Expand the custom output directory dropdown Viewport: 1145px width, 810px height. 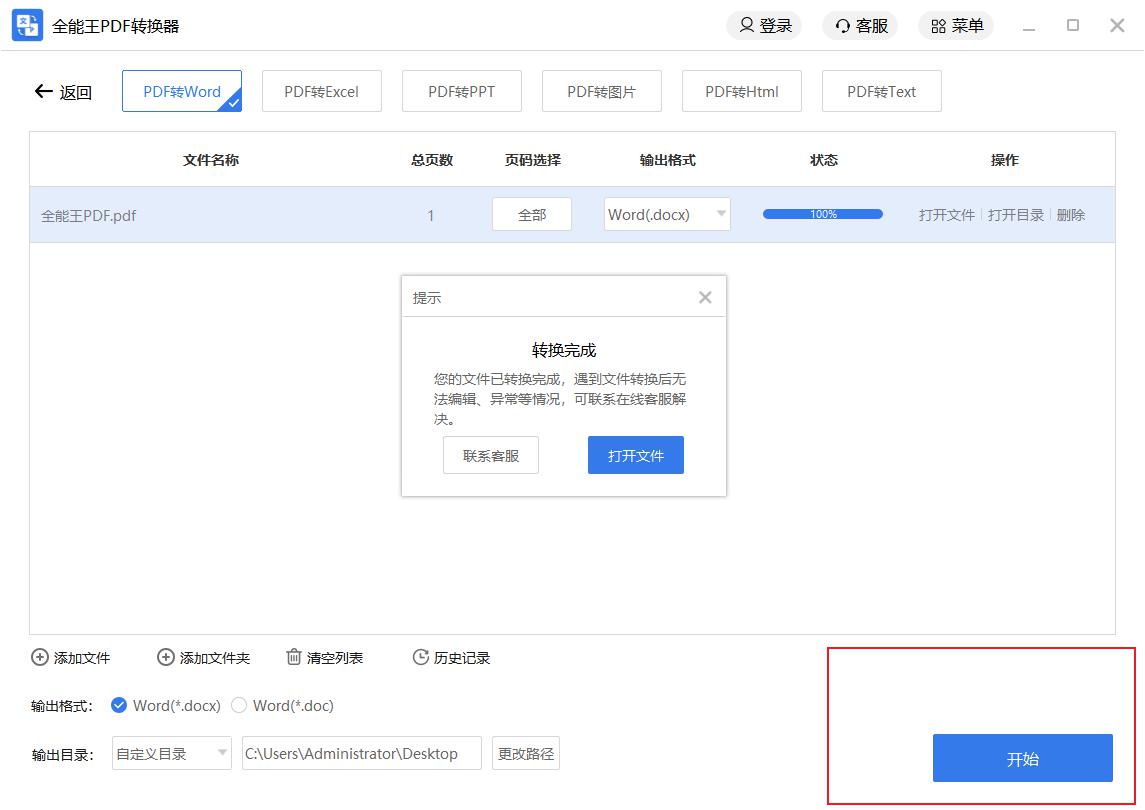point(222,754)
